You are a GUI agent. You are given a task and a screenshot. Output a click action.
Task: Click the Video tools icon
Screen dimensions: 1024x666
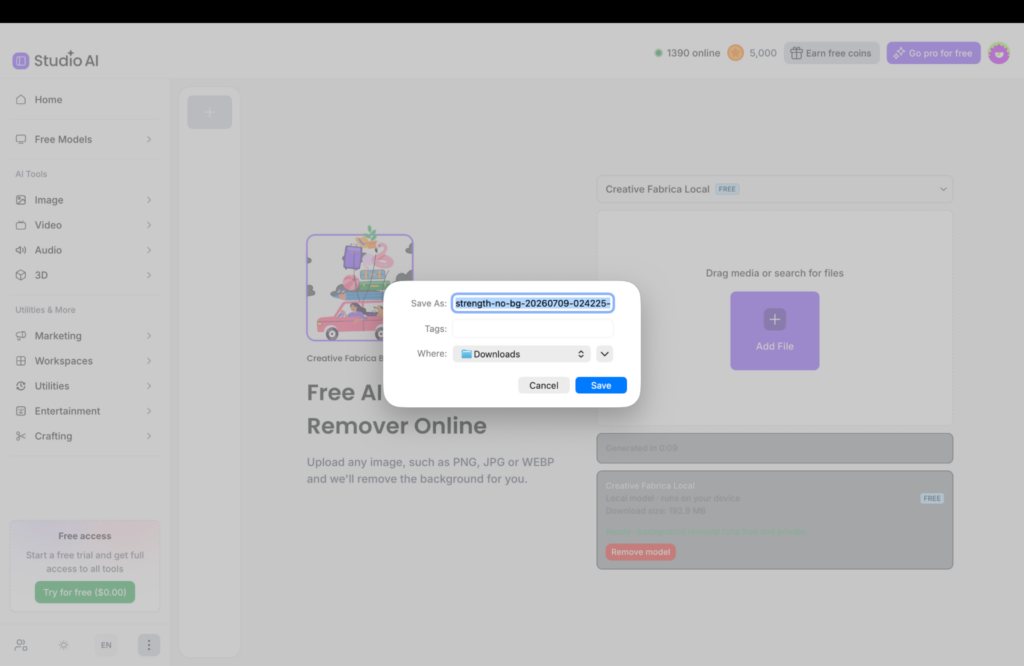coord(21,225)
